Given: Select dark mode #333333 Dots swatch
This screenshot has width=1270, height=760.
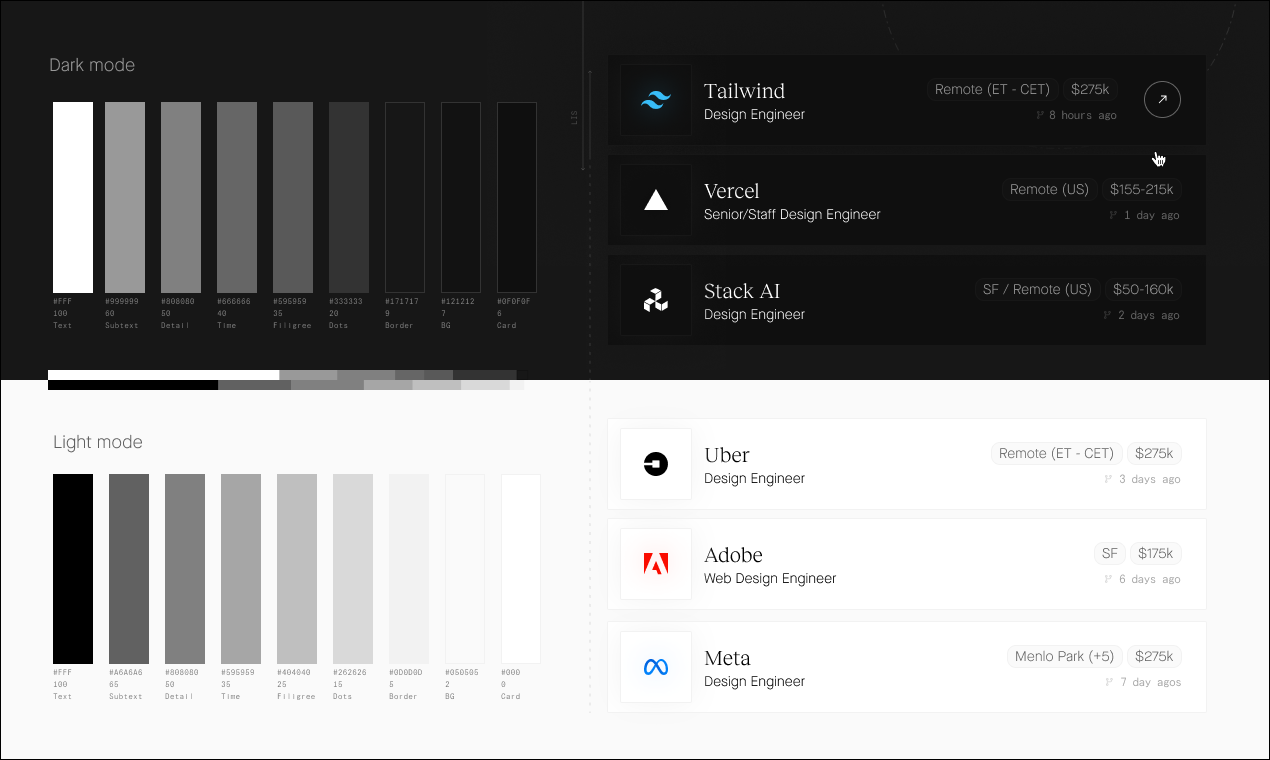Looking at the screenshot, I should click(x=349, y=197).
